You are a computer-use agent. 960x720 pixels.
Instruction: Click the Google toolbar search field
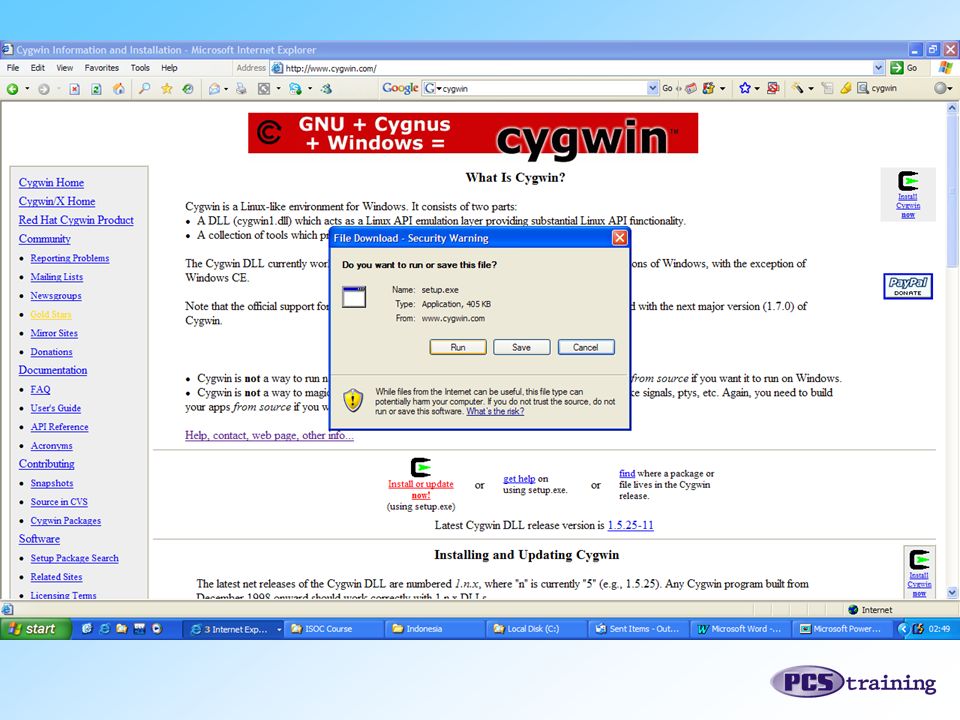(x=542, y=88)
